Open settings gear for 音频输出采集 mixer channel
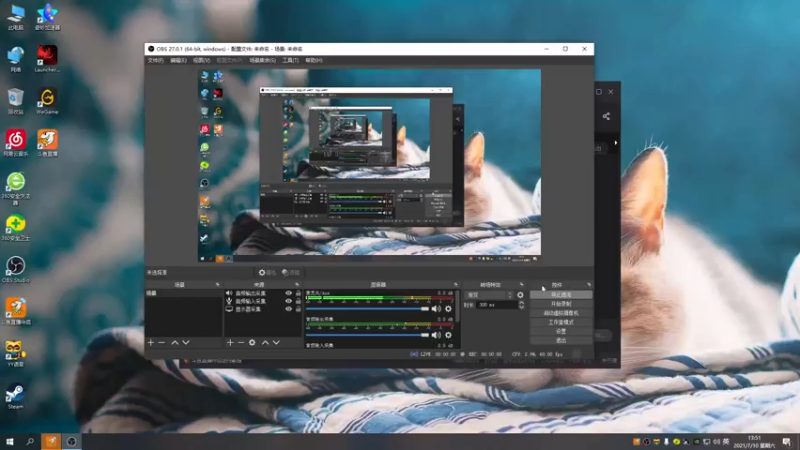800x450 pixels. pos(448,335)
